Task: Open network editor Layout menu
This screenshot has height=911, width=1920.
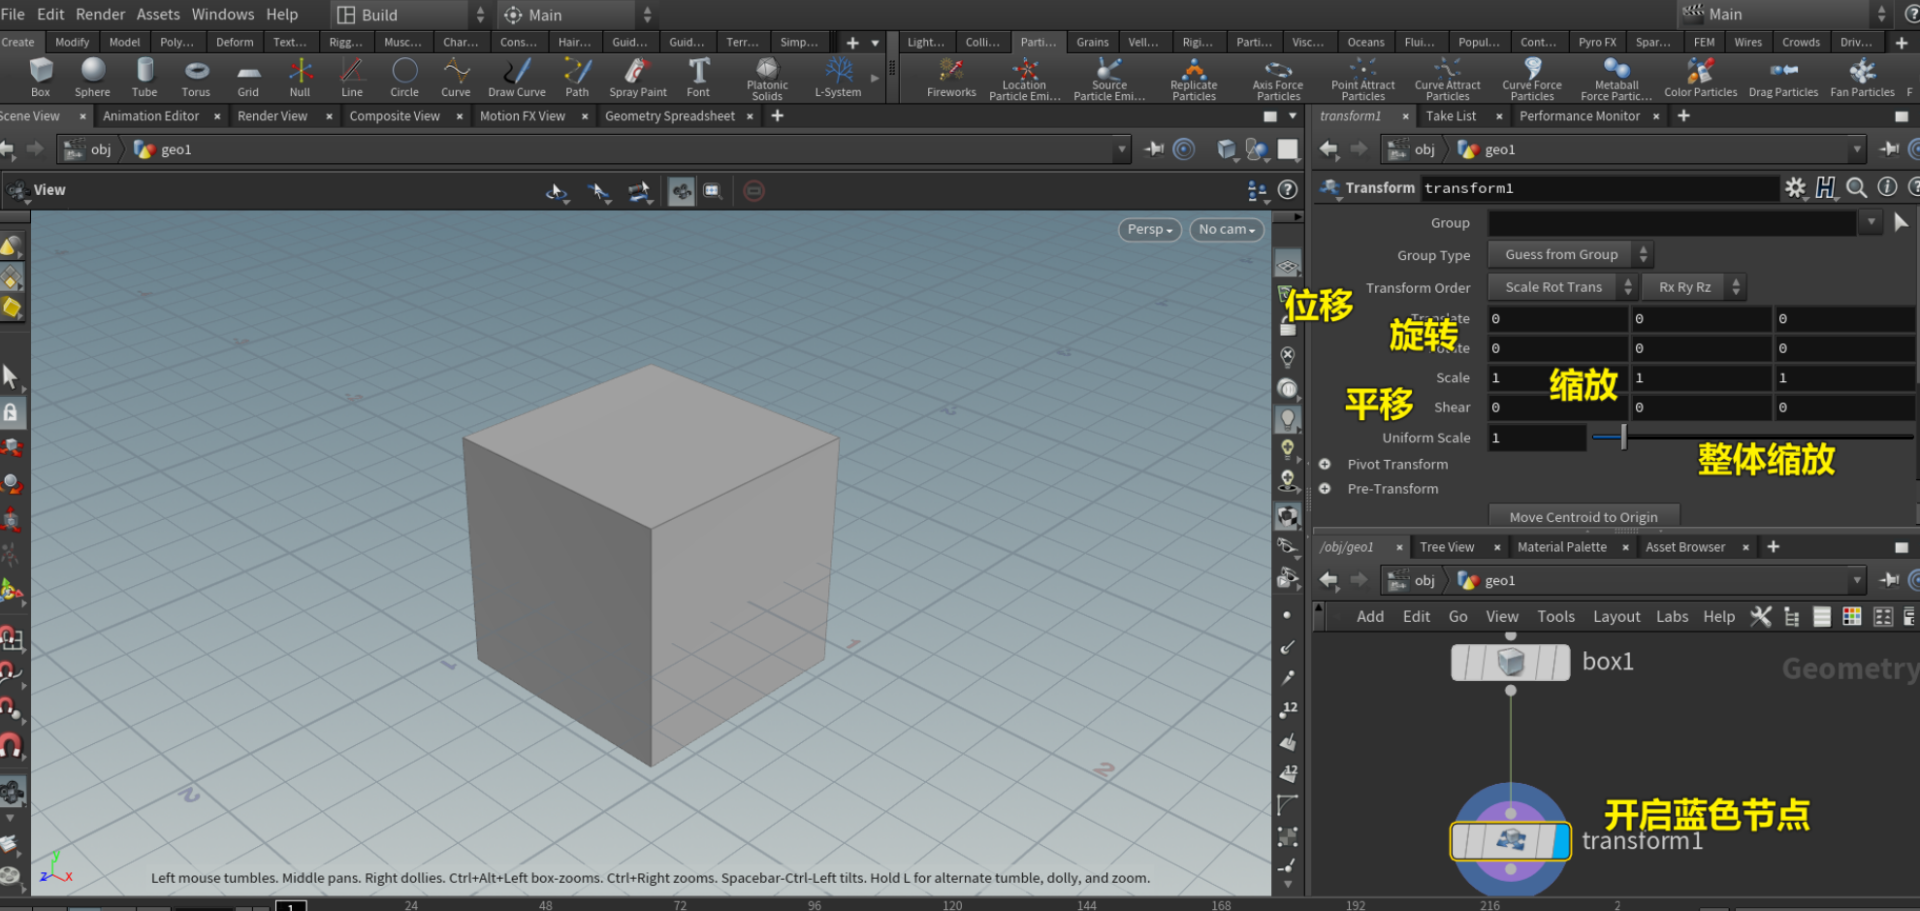Action: 1616,617
